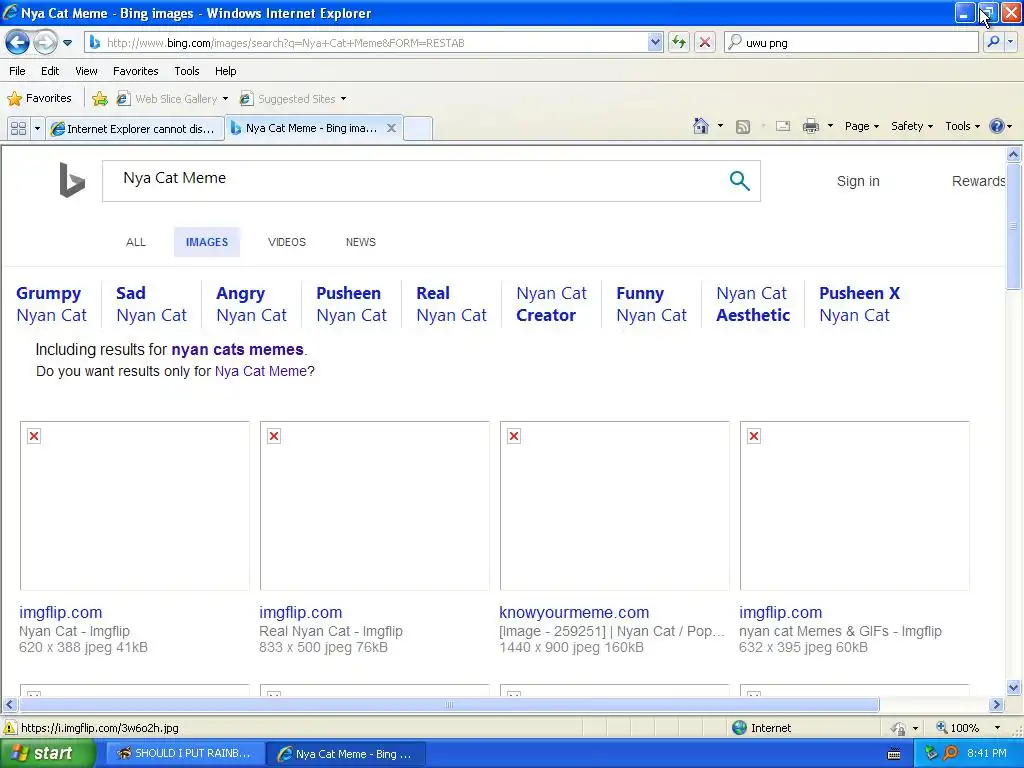The image size is (1024, 768).
Task: Switch to the ALL results tab
Action: click(x=136, y=242)
